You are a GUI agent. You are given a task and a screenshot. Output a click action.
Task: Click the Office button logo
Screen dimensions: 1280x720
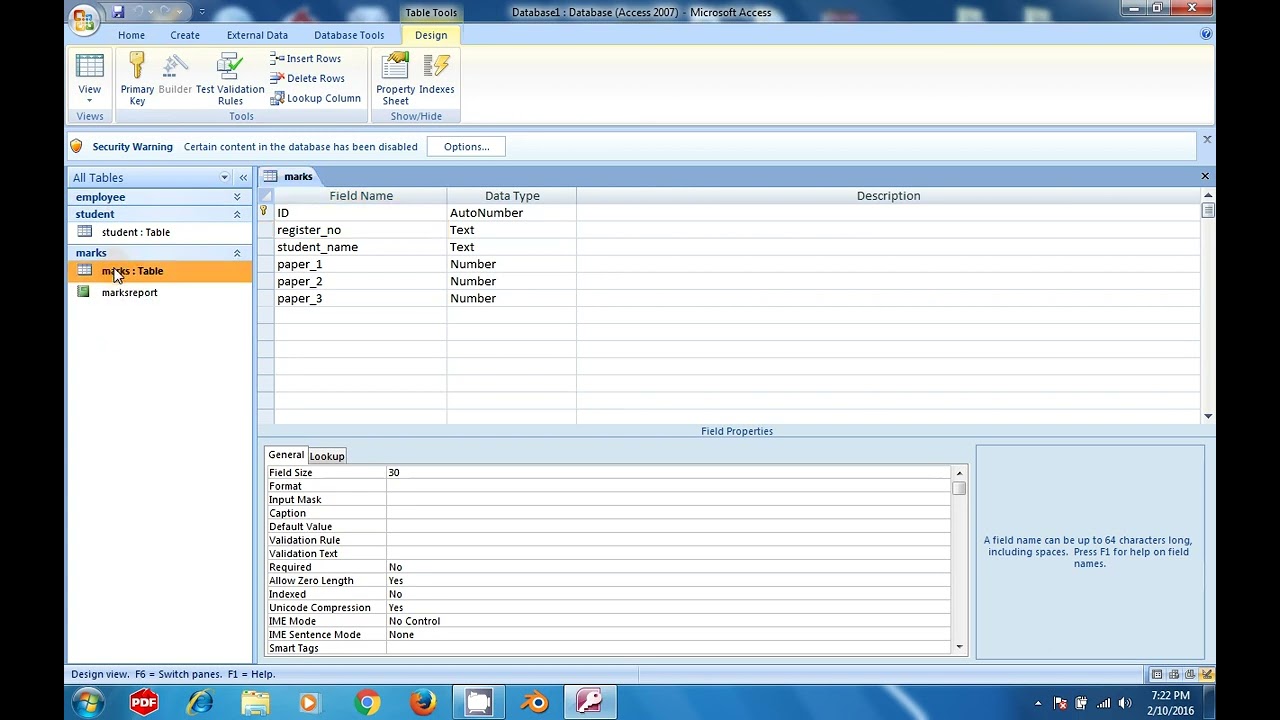tap(86, 18)
